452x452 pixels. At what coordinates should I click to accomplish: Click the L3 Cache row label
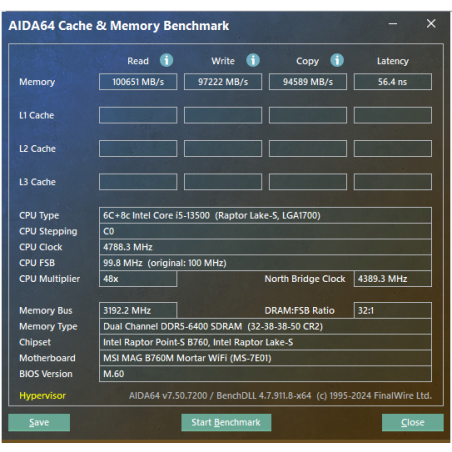(x=37, y=182)
